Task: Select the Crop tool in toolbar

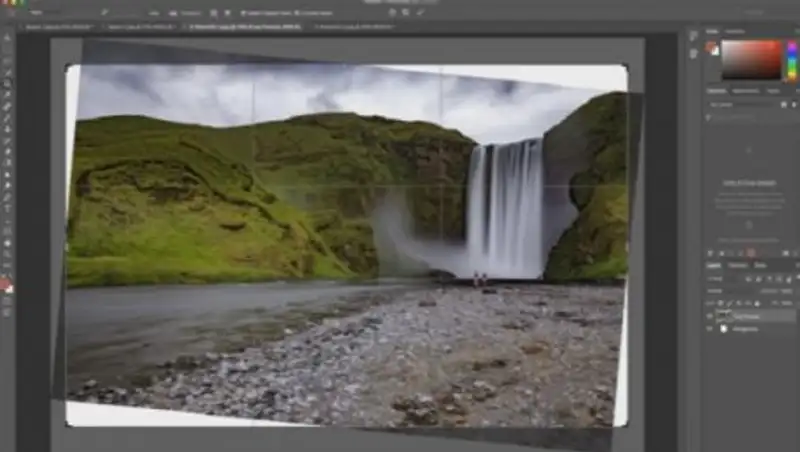Action: point(7,83)
